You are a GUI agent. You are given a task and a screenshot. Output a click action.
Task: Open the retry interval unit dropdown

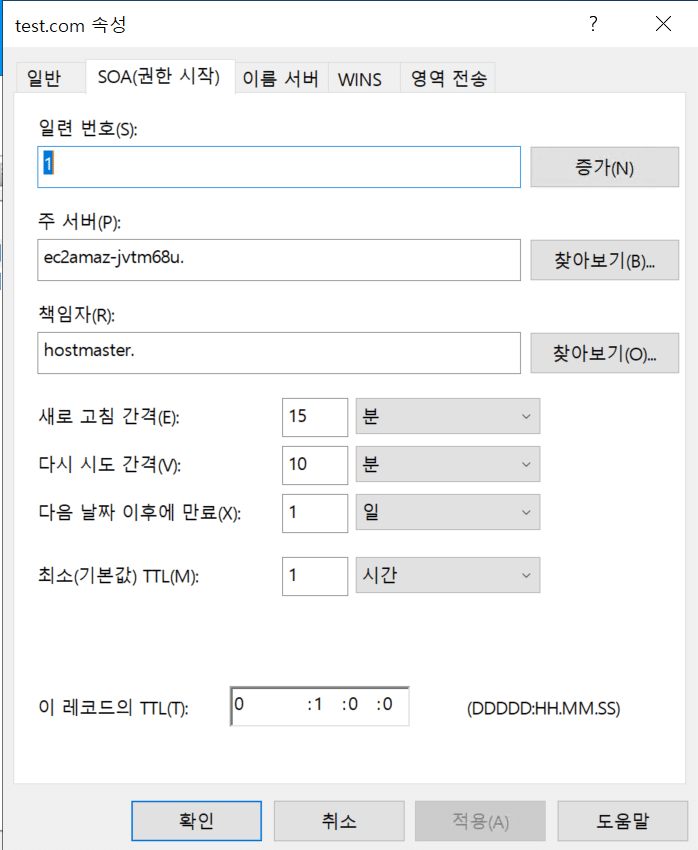click(447, 464)
